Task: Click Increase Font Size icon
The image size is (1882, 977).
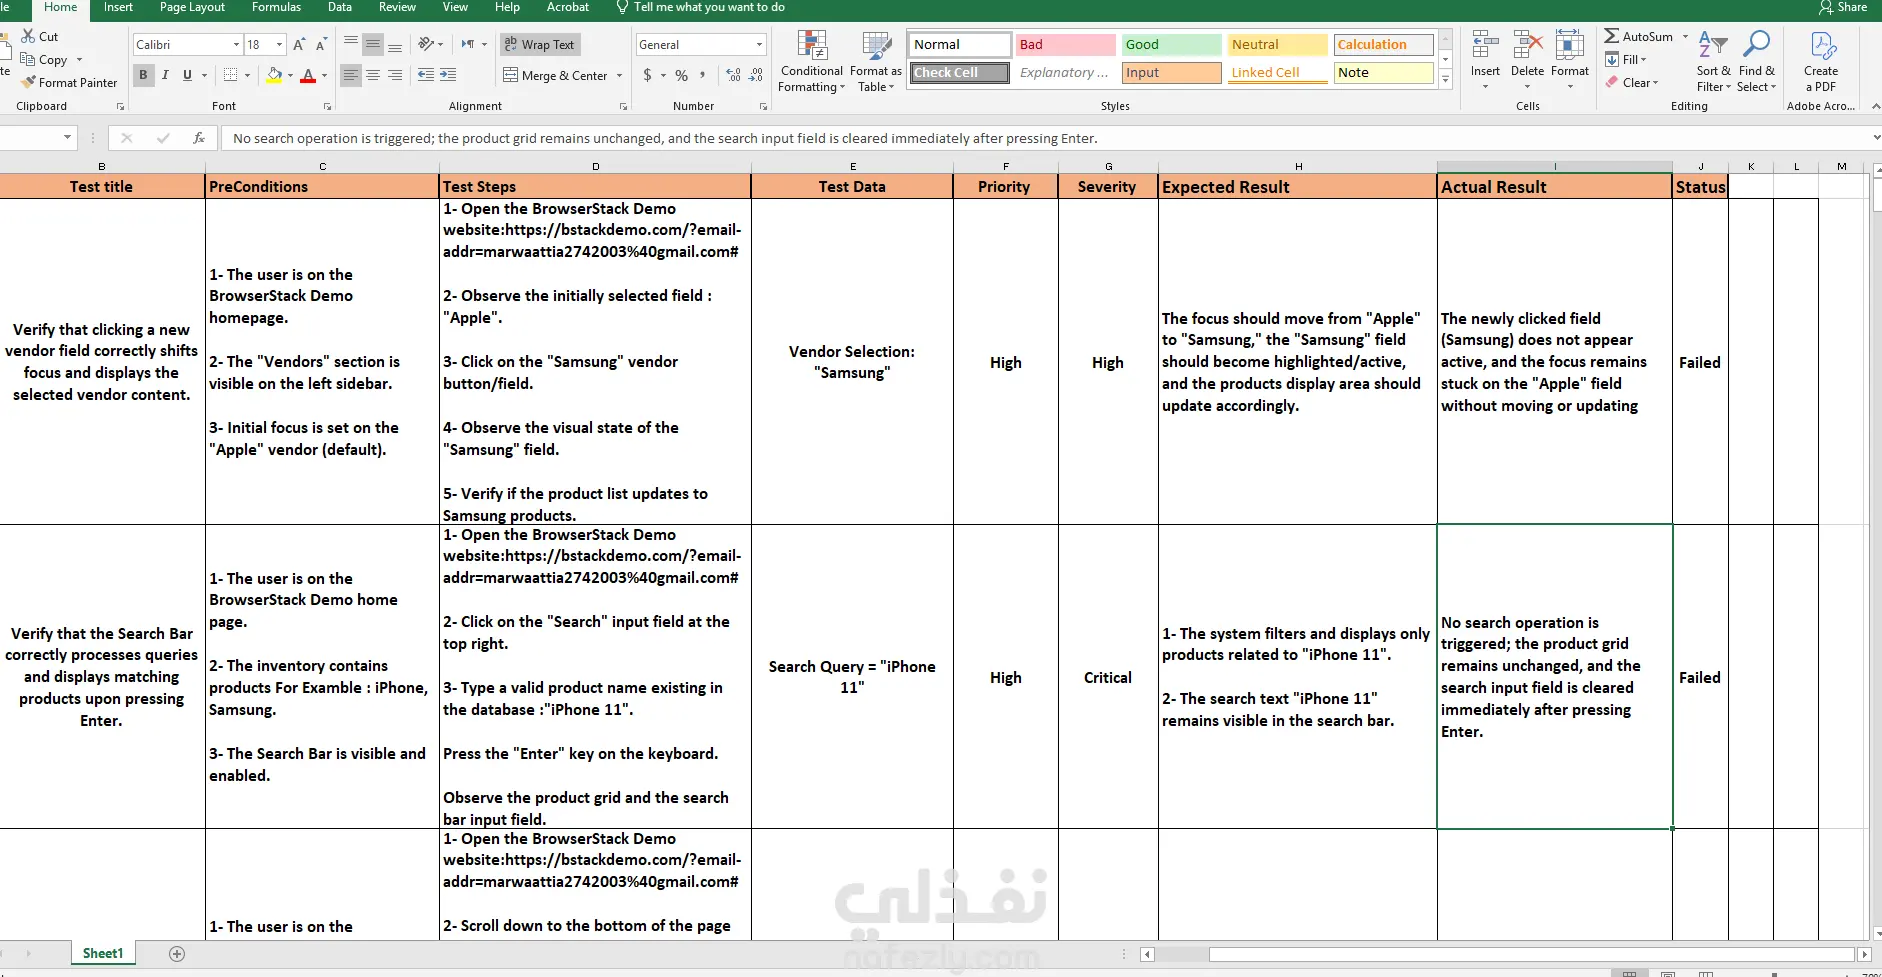Action: pyautogui.click(x=299, y=45)
